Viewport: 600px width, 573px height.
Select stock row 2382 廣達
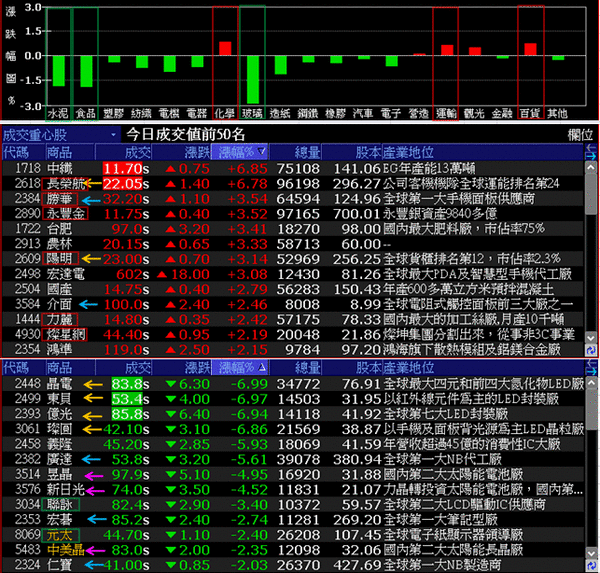click(x=293, y=459)
